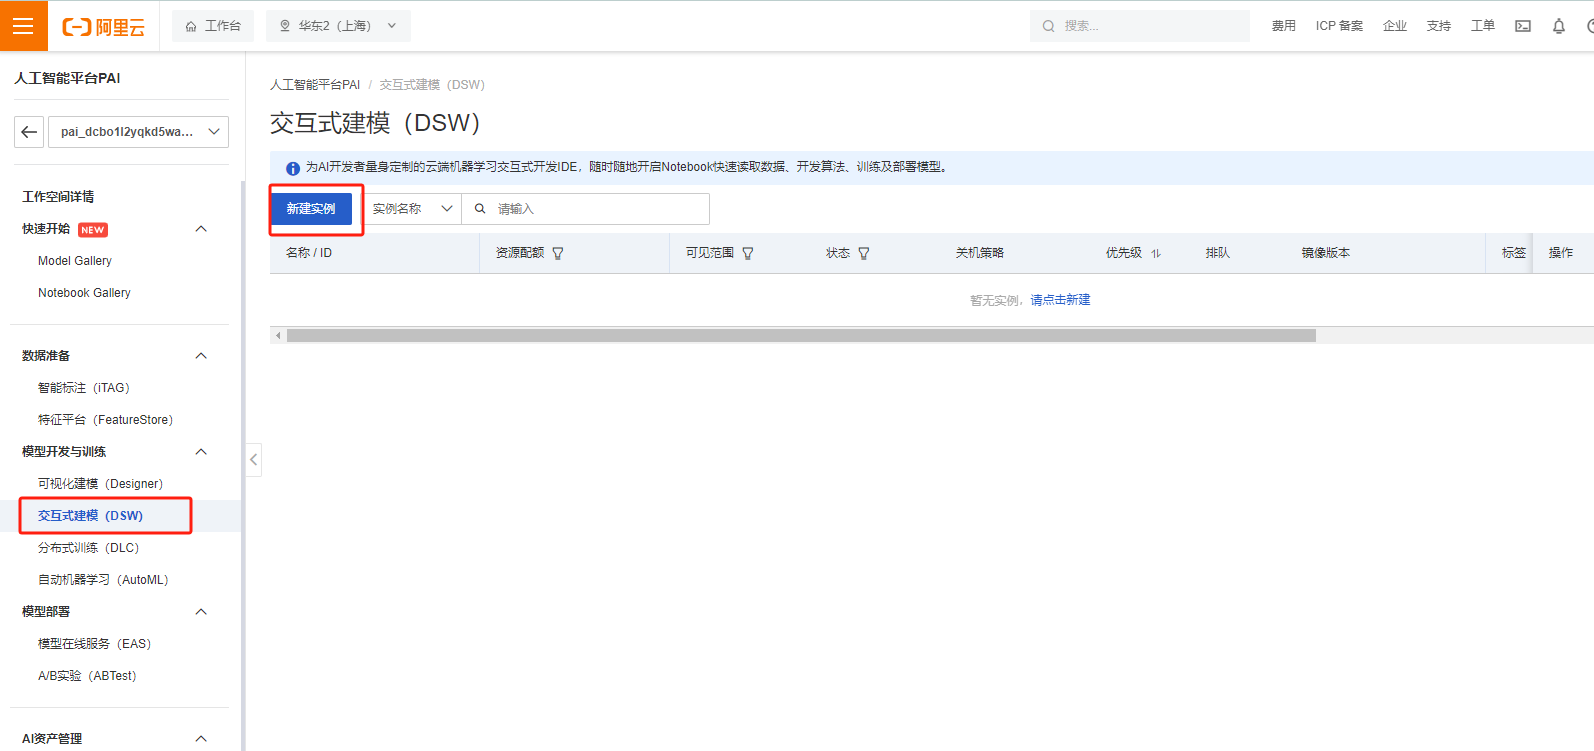1594x751 pixels.
Task: Open 企业 in top navigation
Action: (1395, 26)
